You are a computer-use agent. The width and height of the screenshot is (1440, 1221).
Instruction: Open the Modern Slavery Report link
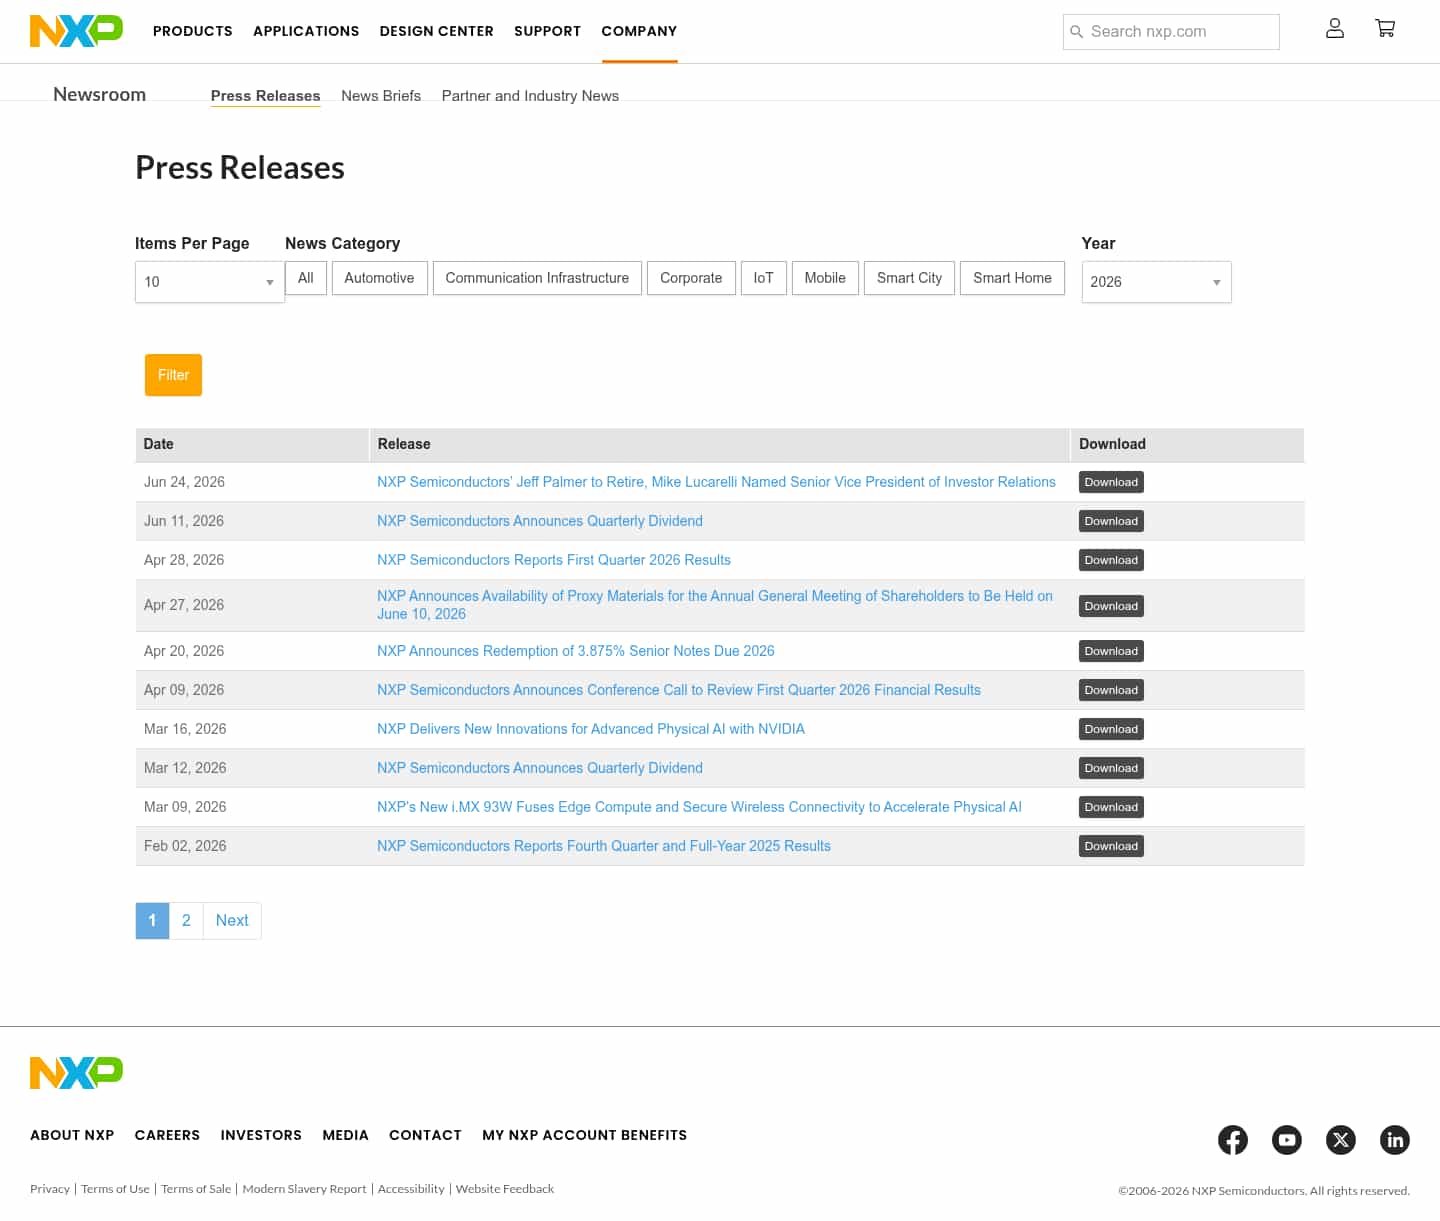pos(304,1189)
